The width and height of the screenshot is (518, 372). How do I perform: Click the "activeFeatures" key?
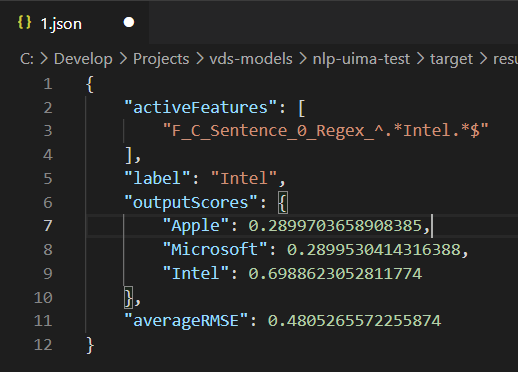[201, 108]
